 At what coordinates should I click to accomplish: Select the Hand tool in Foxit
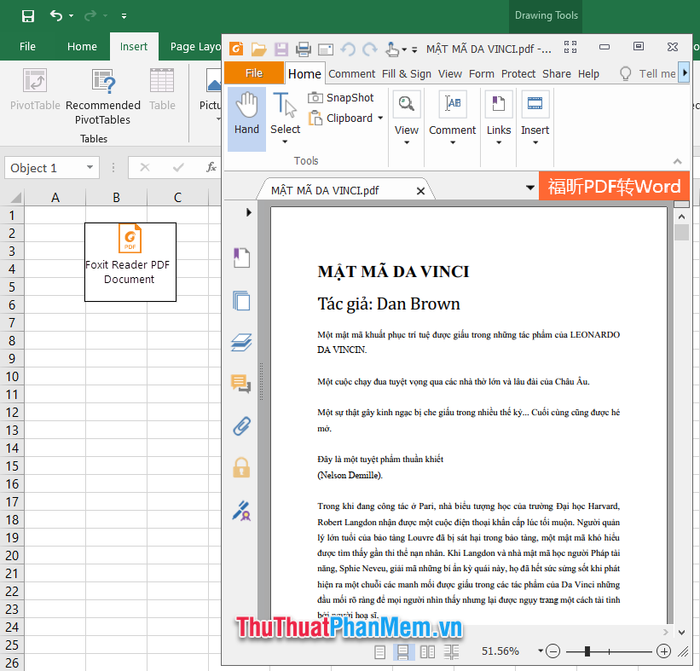(x=246, y=113)
